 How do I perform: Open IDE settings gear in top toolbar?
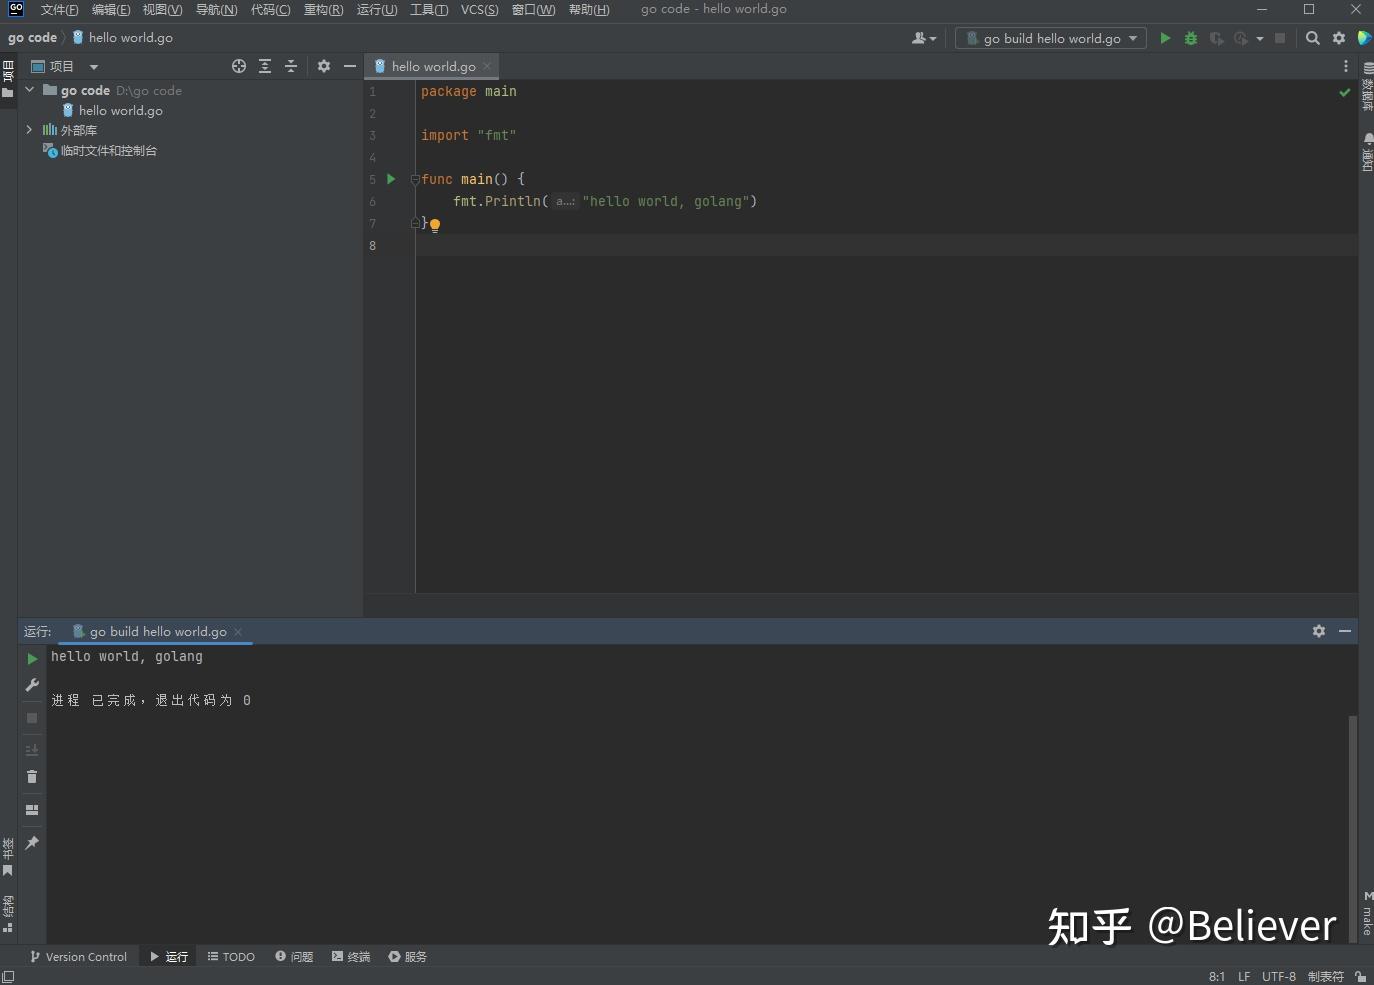click(1339, 38)
